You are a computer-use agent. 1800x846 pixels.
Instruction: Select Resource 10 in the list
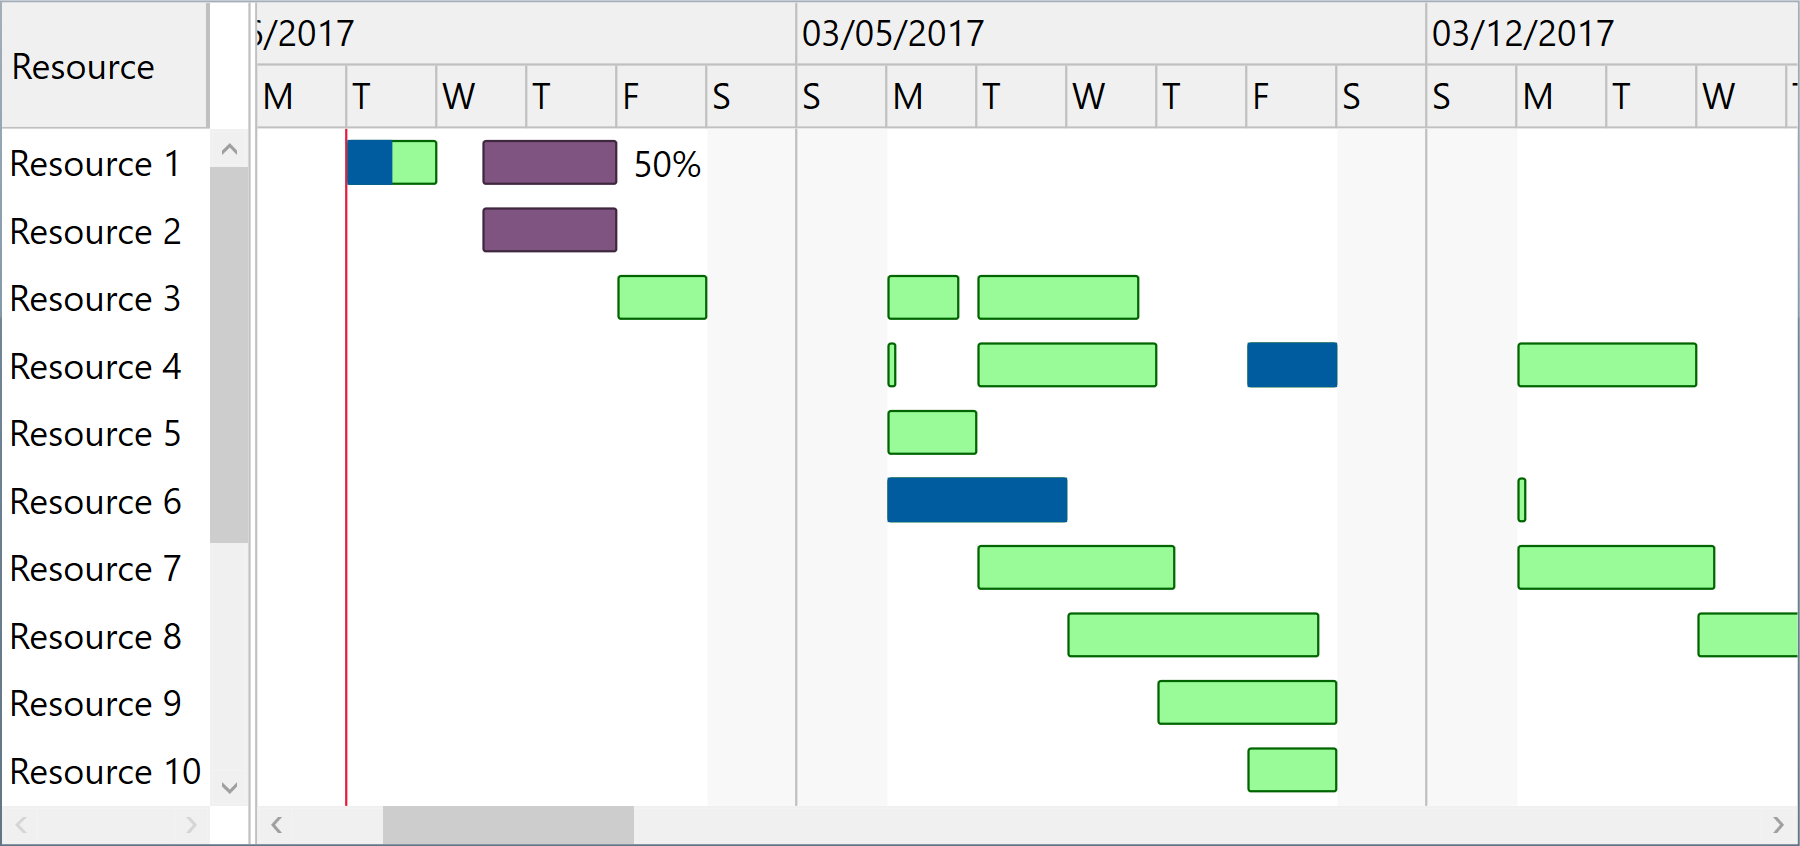click(x=105, y=772)
